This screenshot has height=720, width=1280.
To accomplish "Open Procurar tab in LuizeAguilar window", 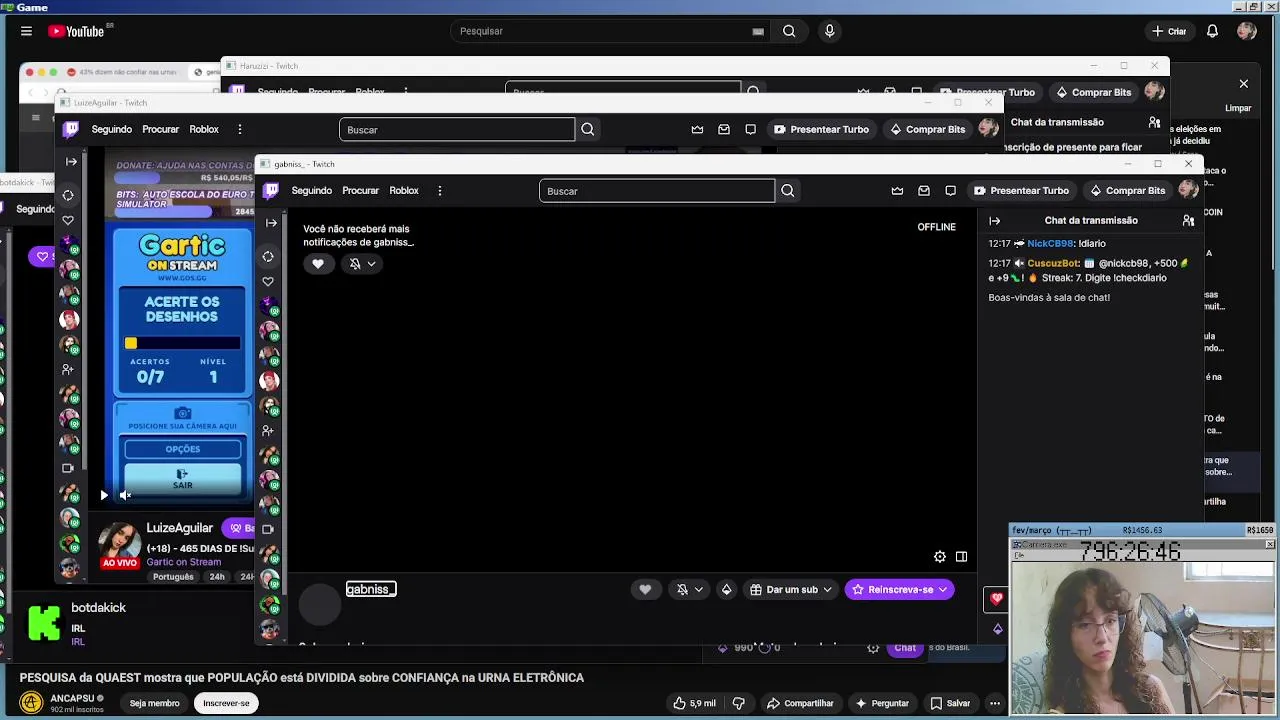I will coord(160,129).
